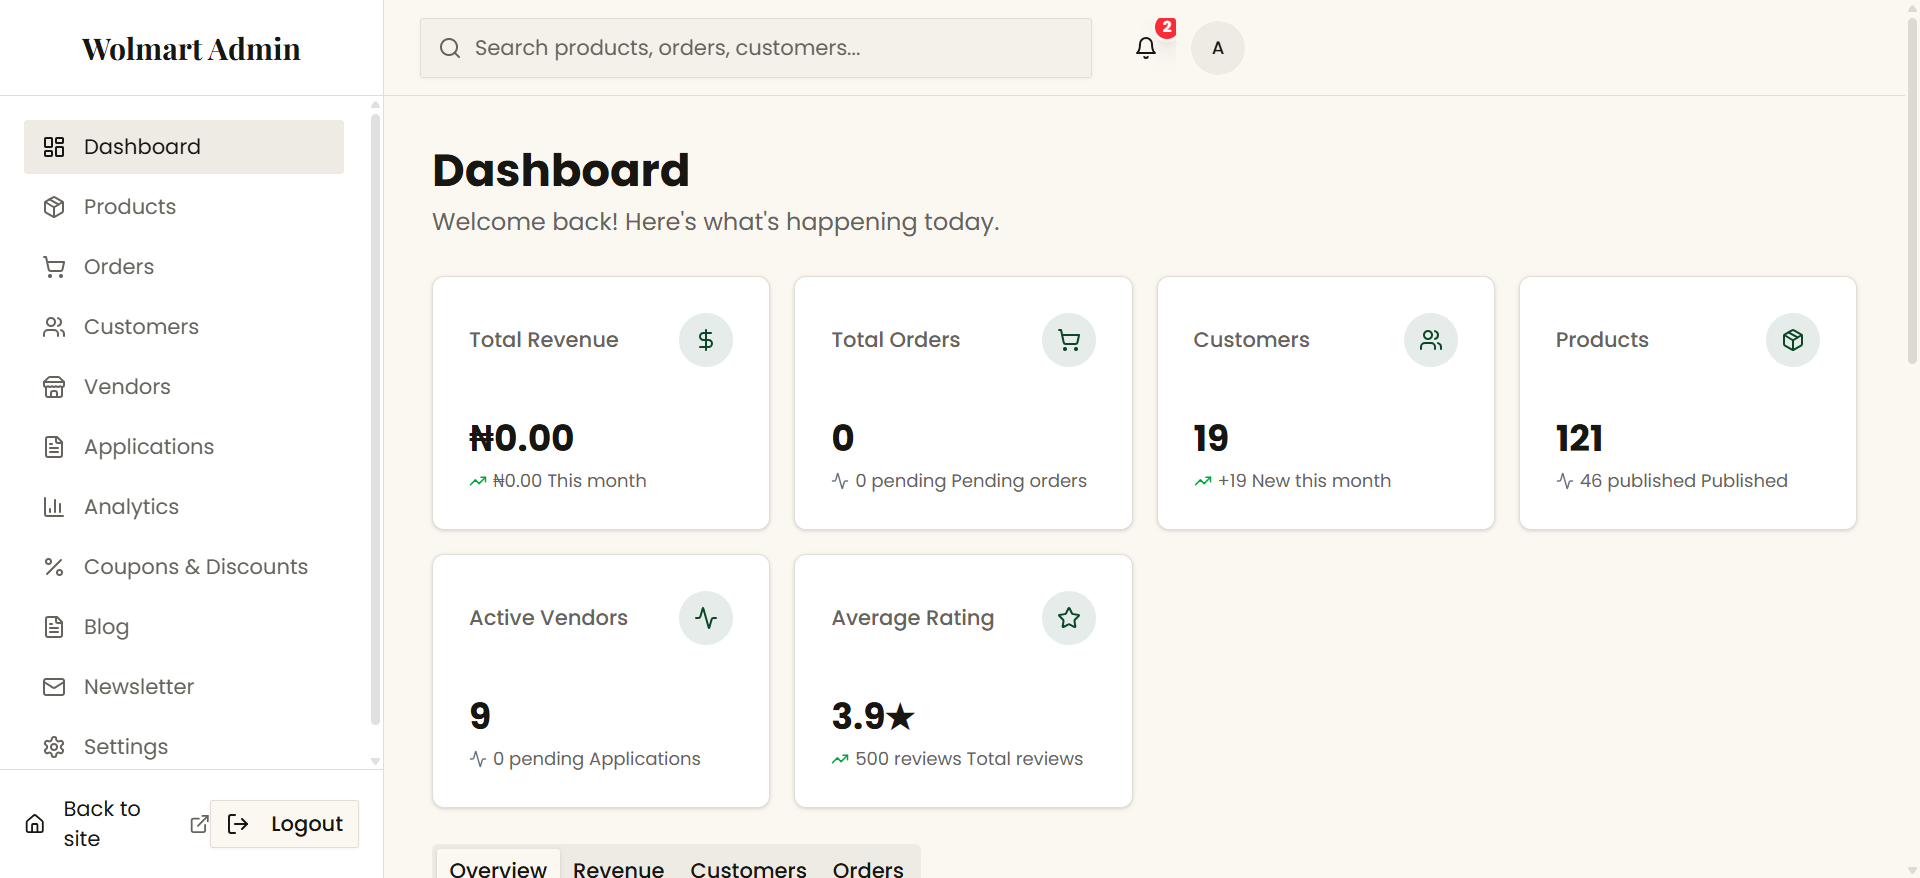
Task: Go to Newsletter in sidebar
Action: [x=184, y=687]
